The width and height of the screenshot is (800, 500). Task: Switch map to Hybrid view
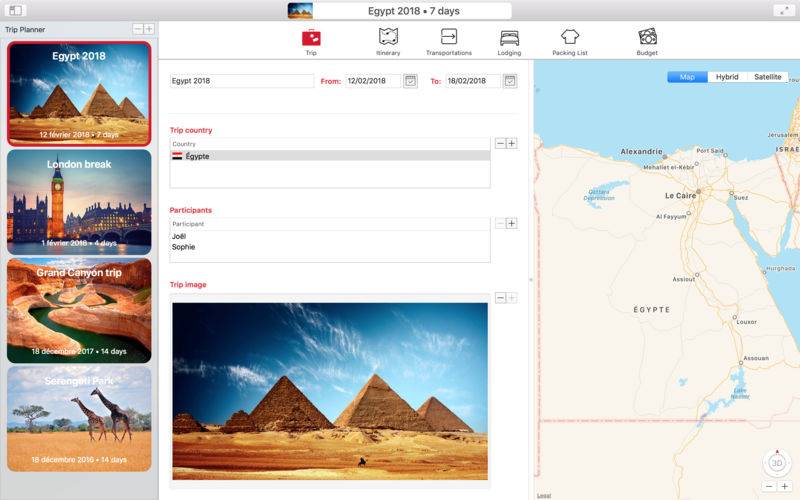coord(727,77)
